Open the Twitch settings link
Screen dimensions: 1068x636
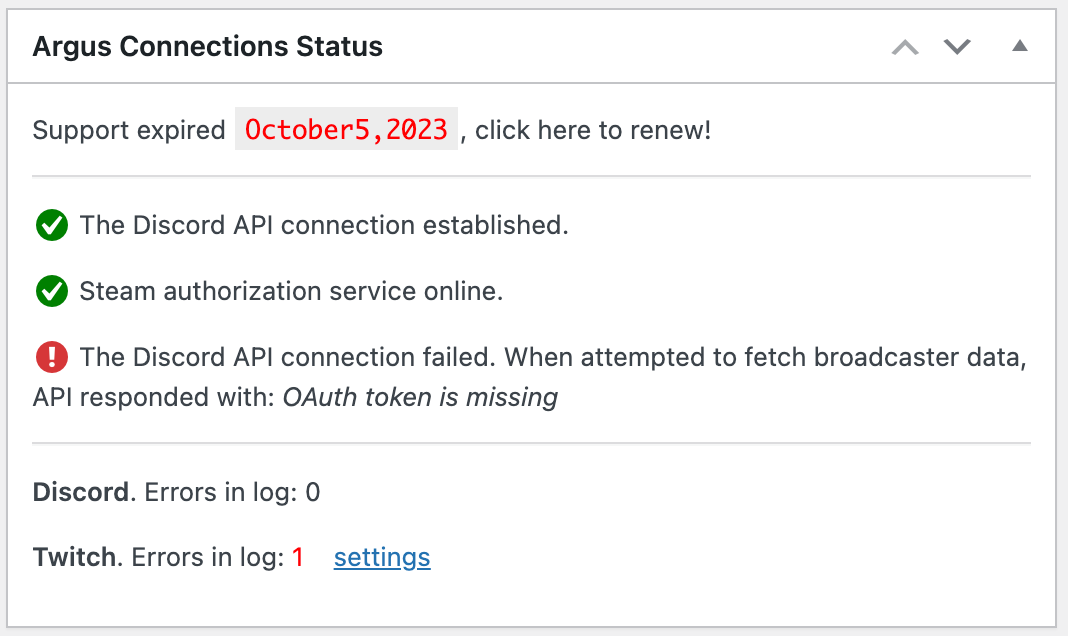tap(382, 557)
